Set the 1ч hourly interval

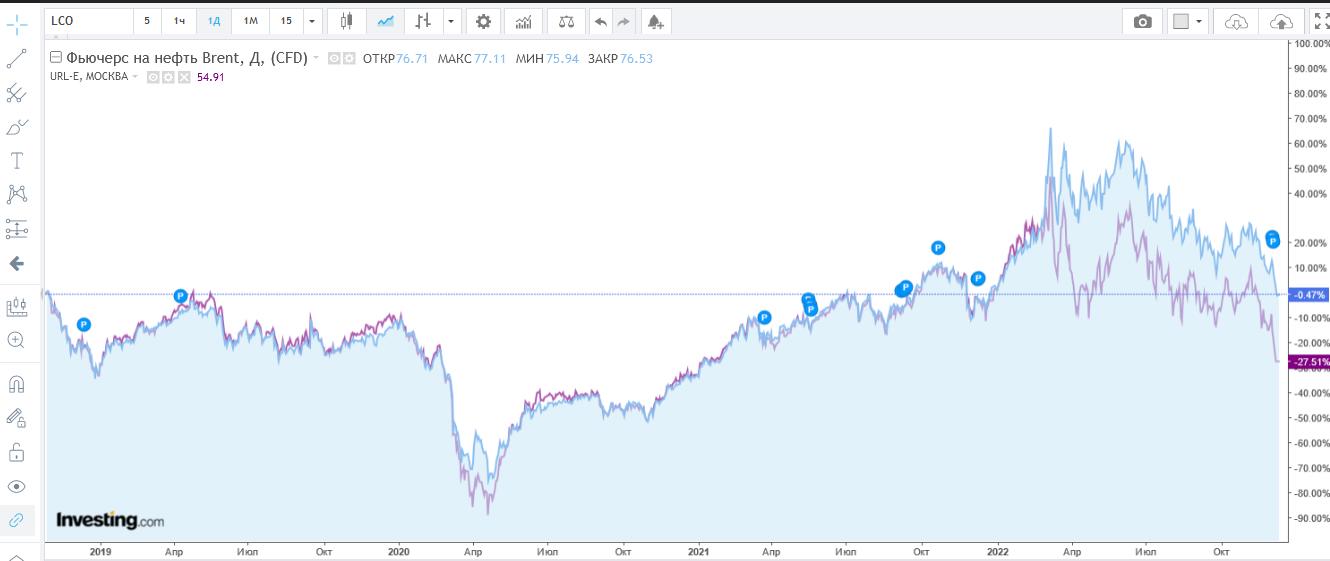tap(179, 20)
